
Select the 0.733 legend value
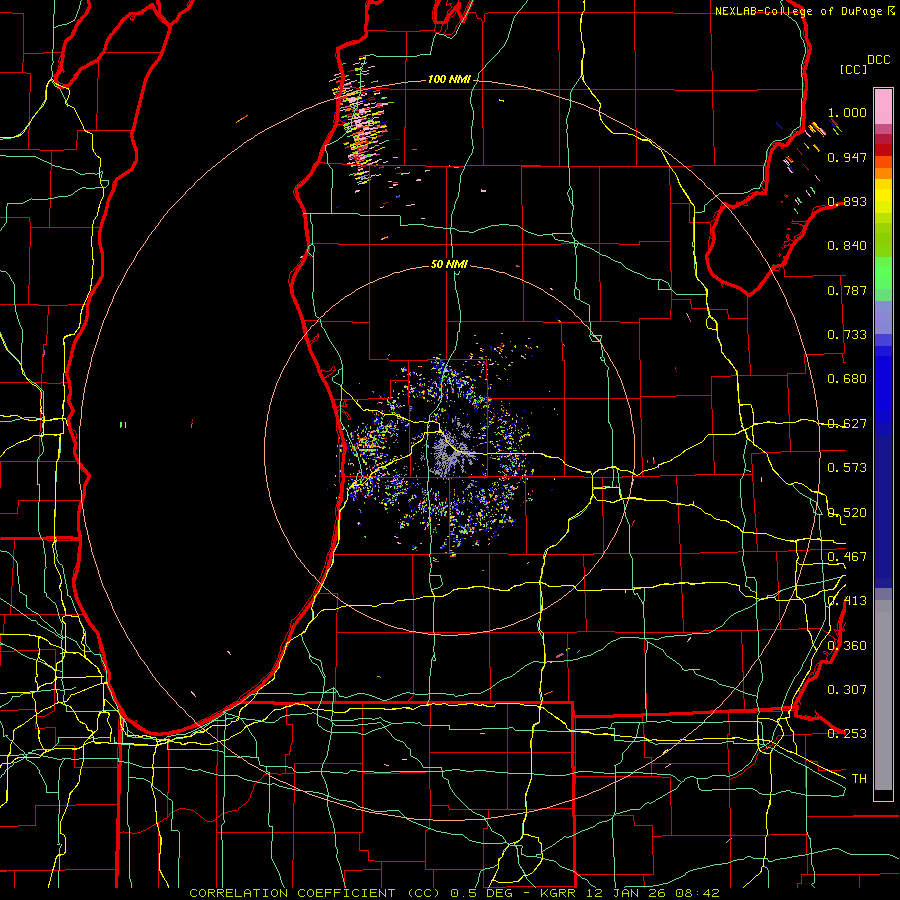click(847, 335)
